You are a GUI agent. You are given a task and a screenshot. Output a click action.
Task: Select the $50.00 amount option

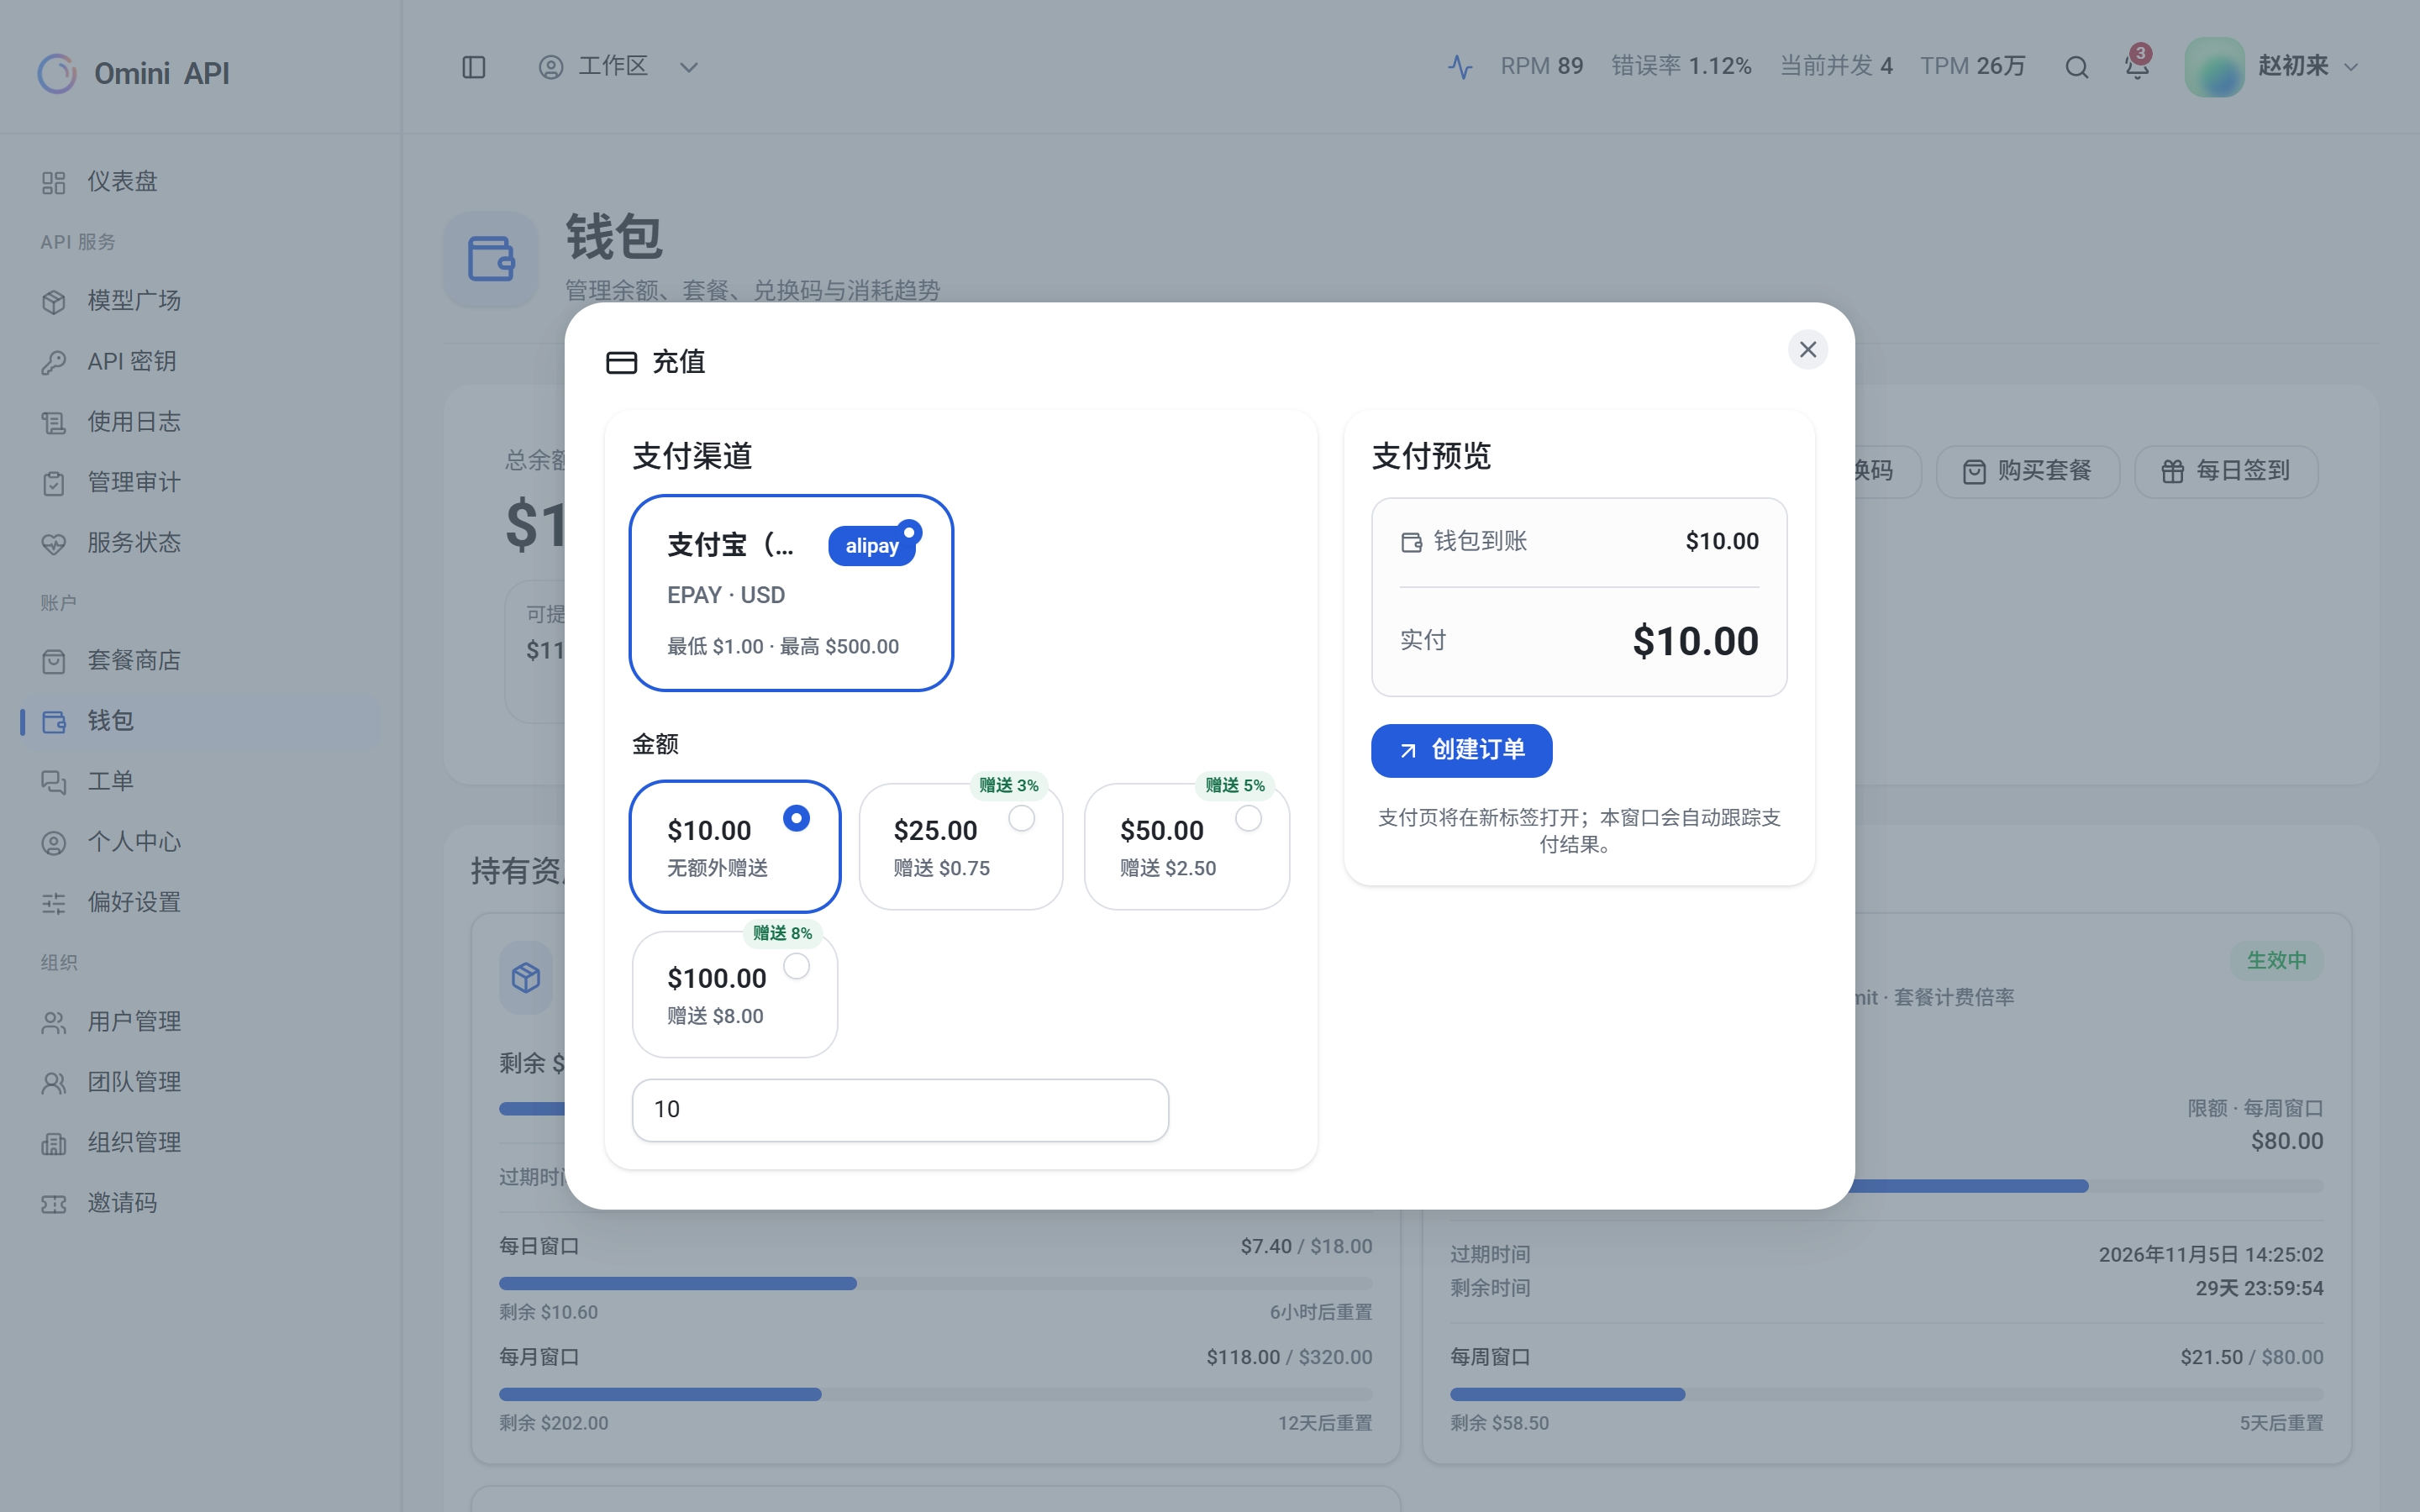click(x=1187, y=846)
